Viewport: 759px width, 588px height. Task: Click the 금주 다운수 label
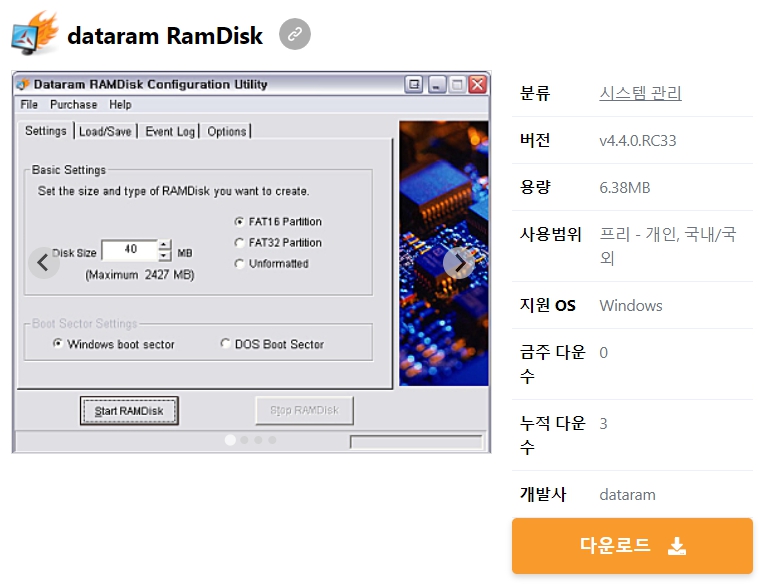tap(552, 363)
